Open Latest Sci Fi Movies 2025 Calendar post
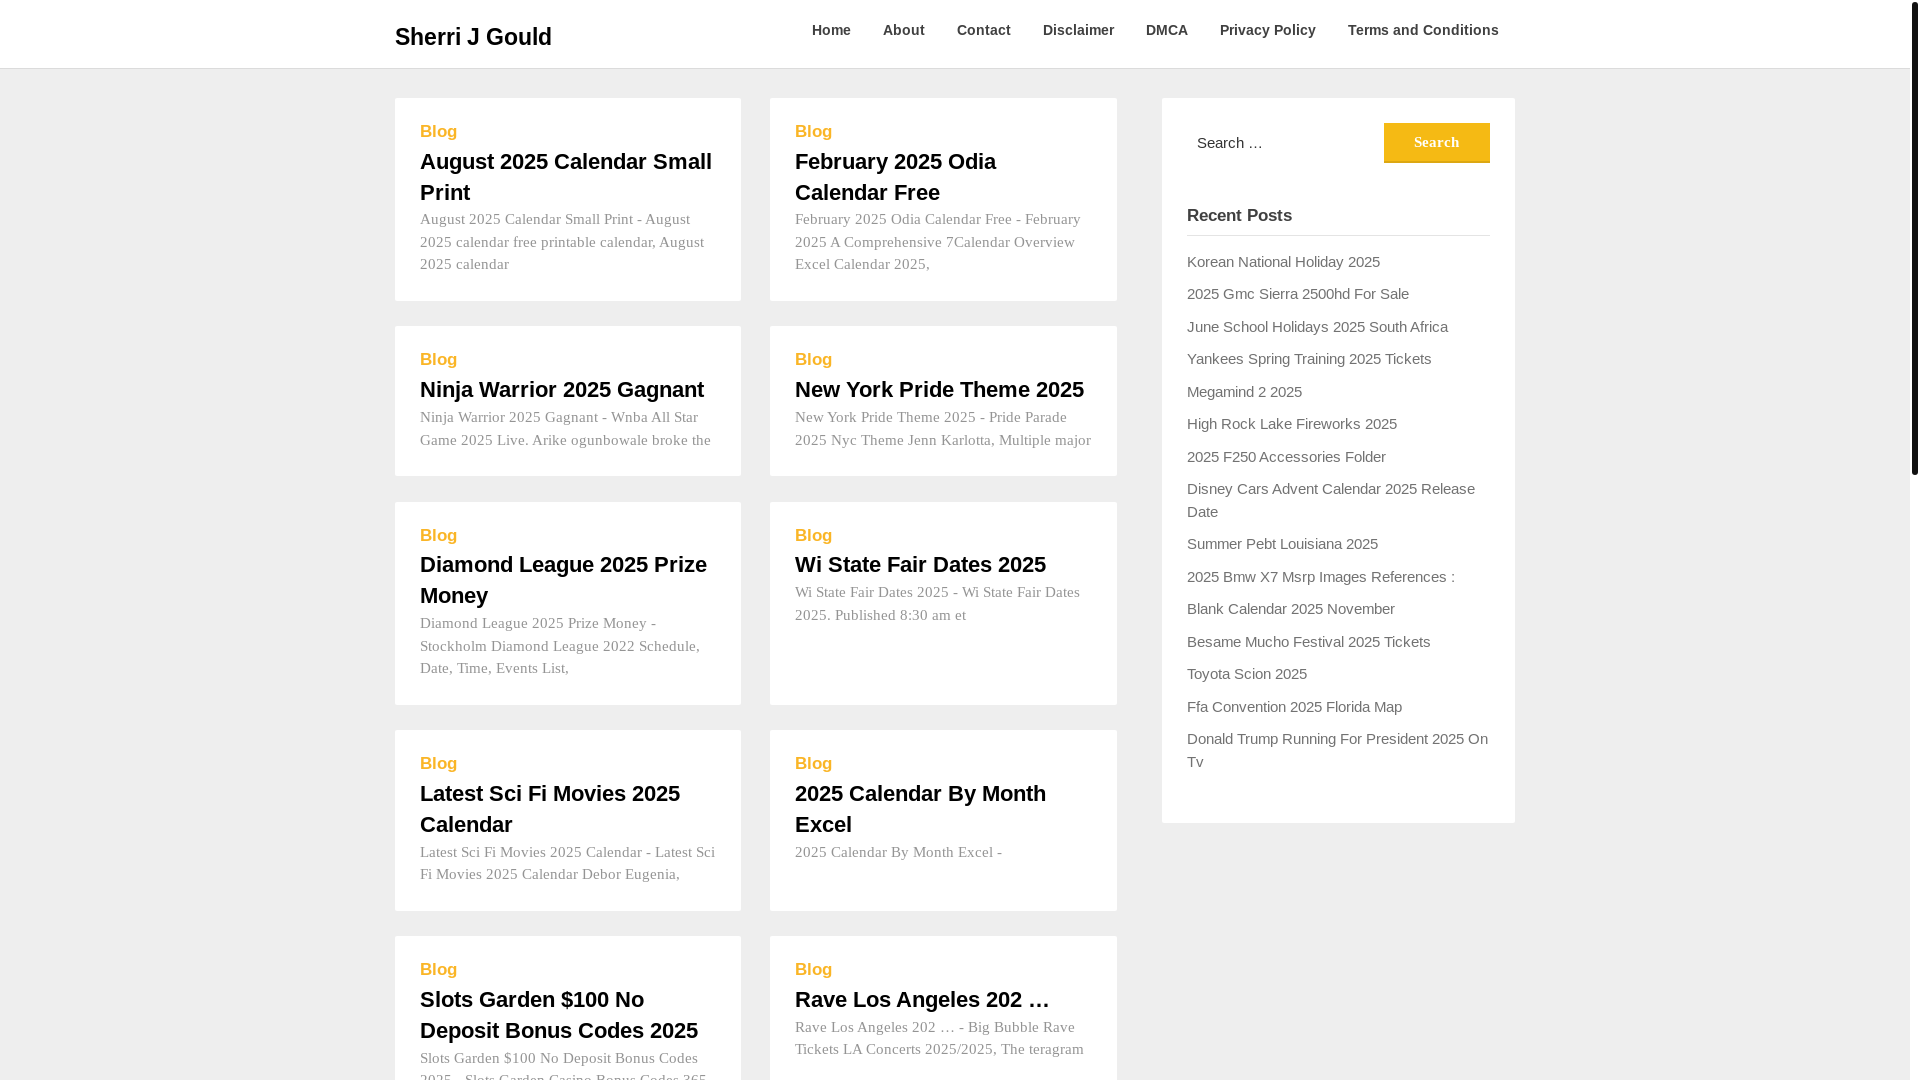 [550, 809]
